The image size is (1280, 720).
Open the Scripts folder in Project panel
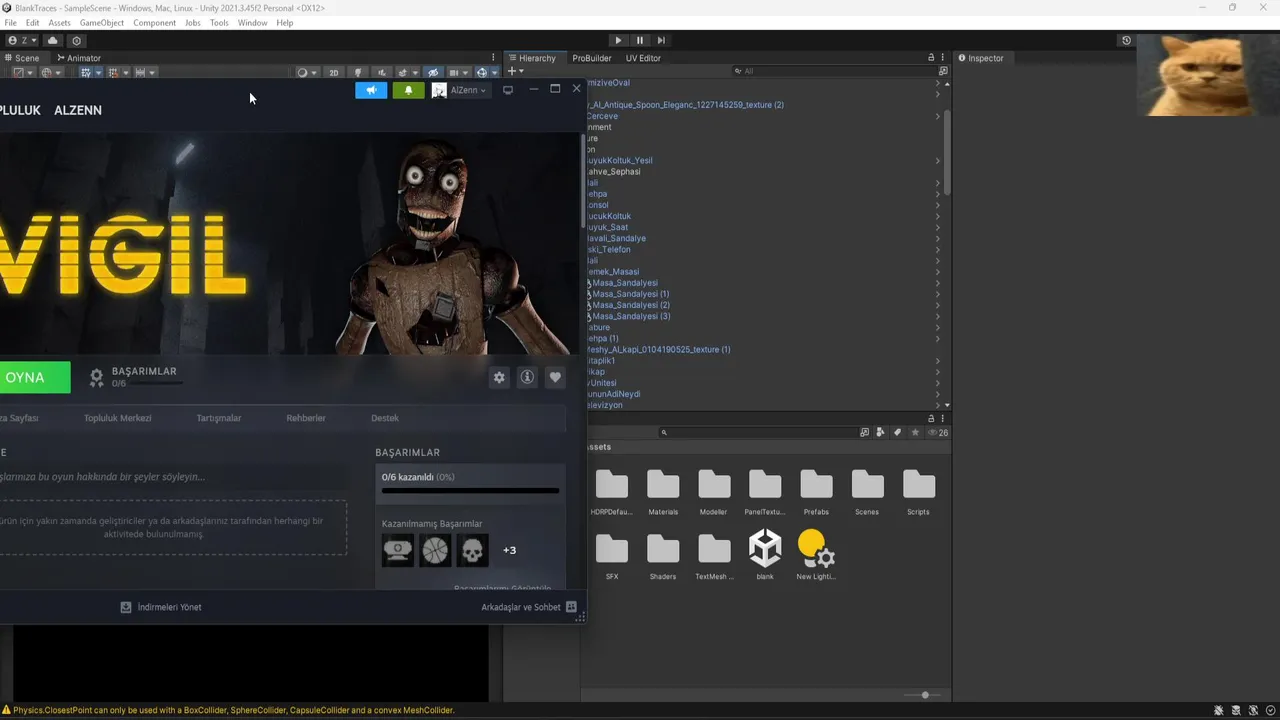point(918,492)
